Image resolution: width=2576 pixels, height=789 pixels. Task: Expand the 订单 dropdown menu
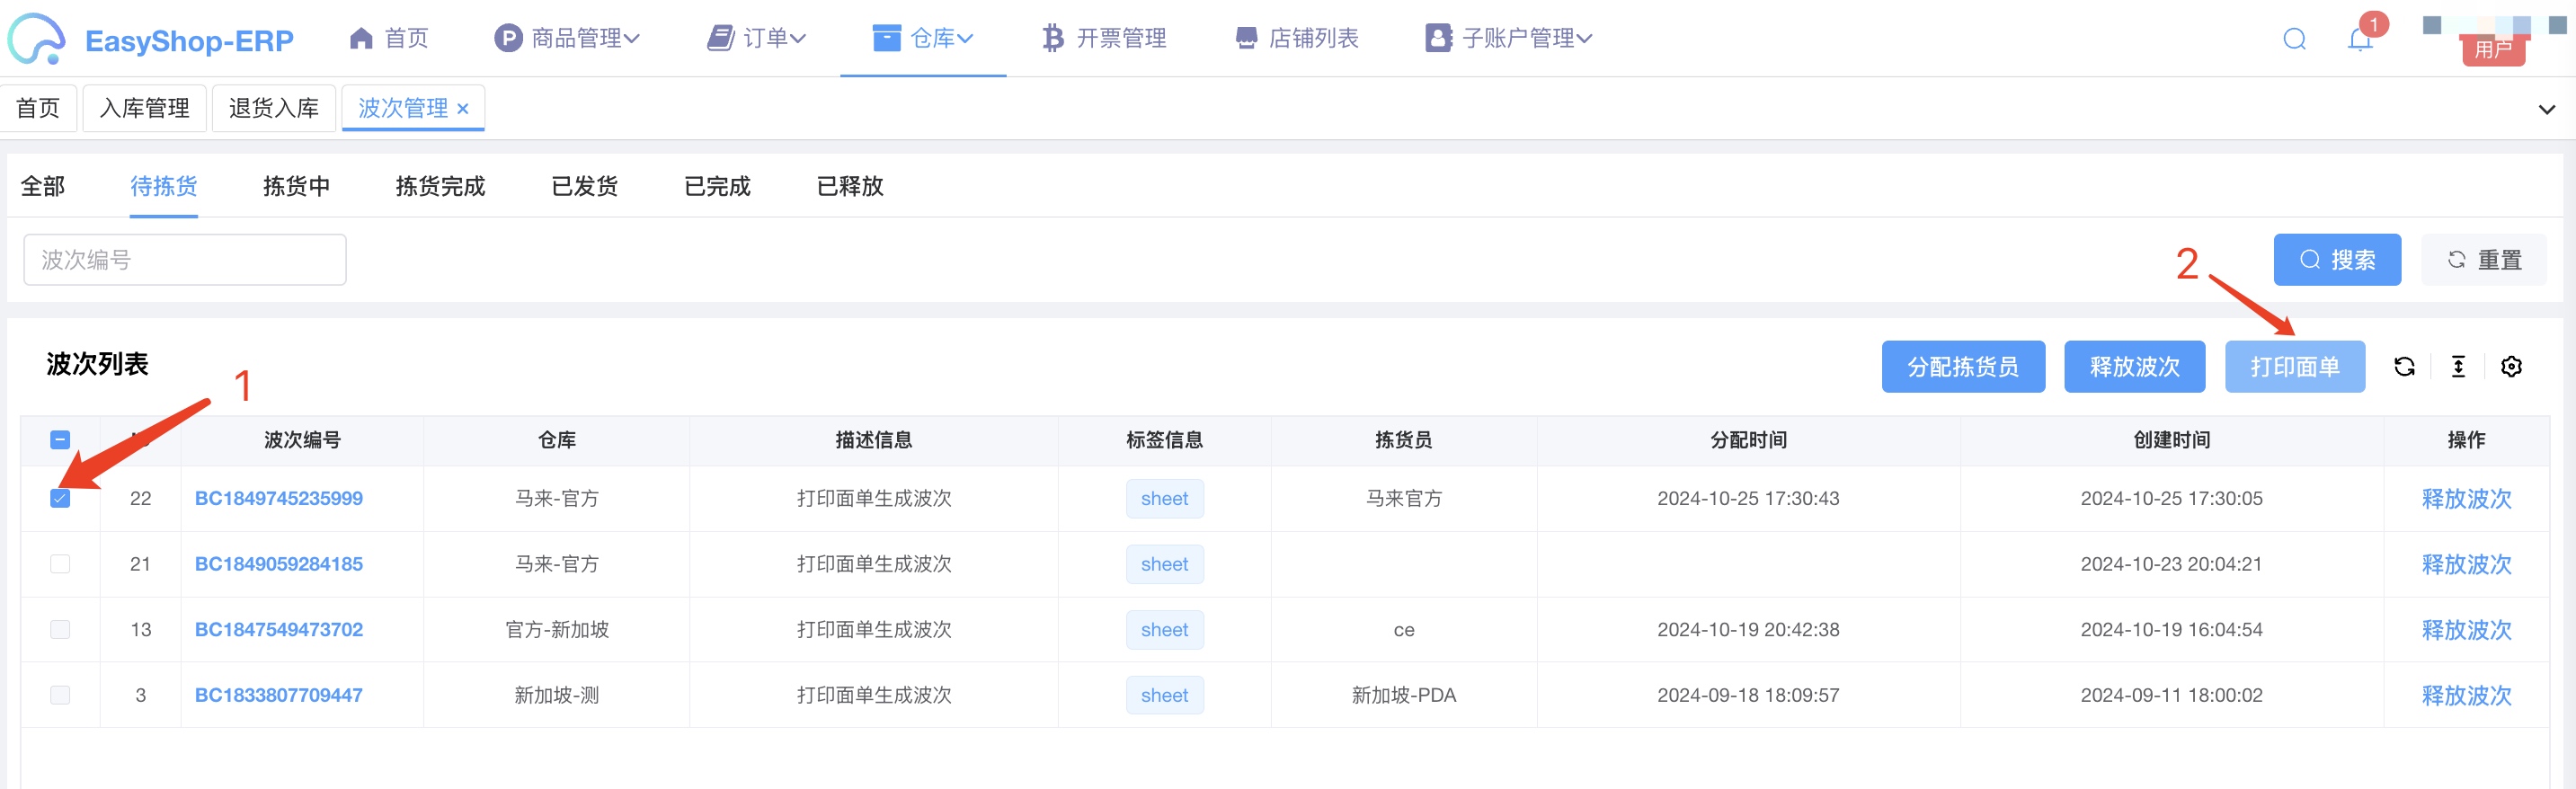coord(798,39)
